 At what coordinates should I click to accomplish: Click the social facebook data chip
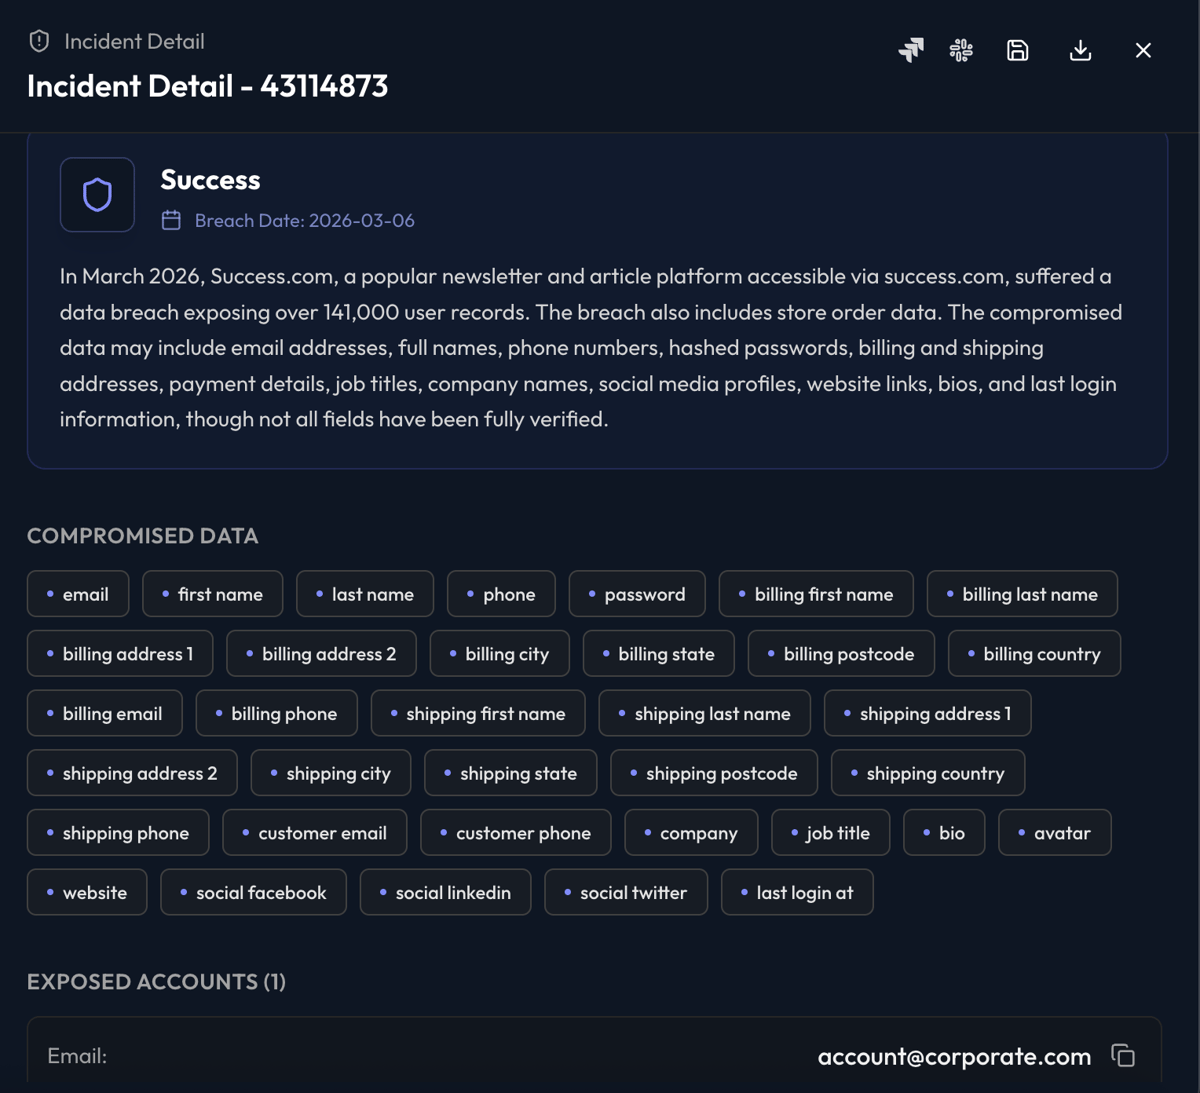pyautogui.click(x=253, y=892)
